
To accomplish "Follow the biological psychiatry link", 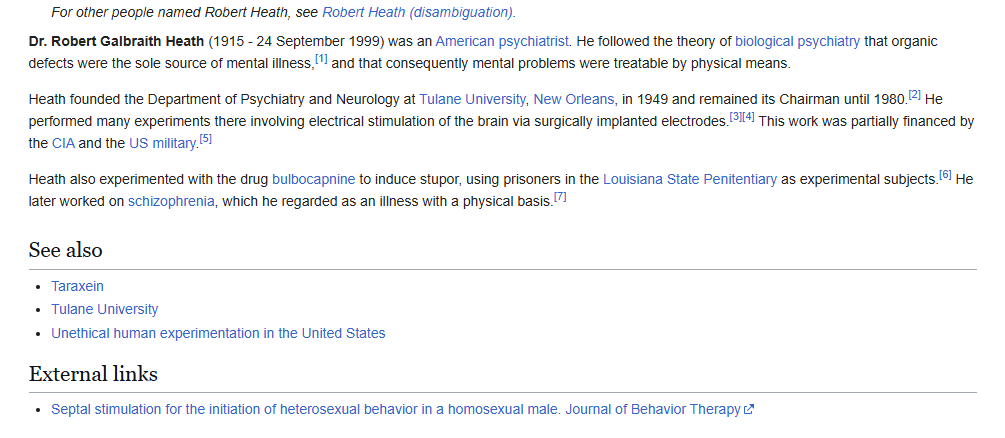I will click(x=797, y=42).
